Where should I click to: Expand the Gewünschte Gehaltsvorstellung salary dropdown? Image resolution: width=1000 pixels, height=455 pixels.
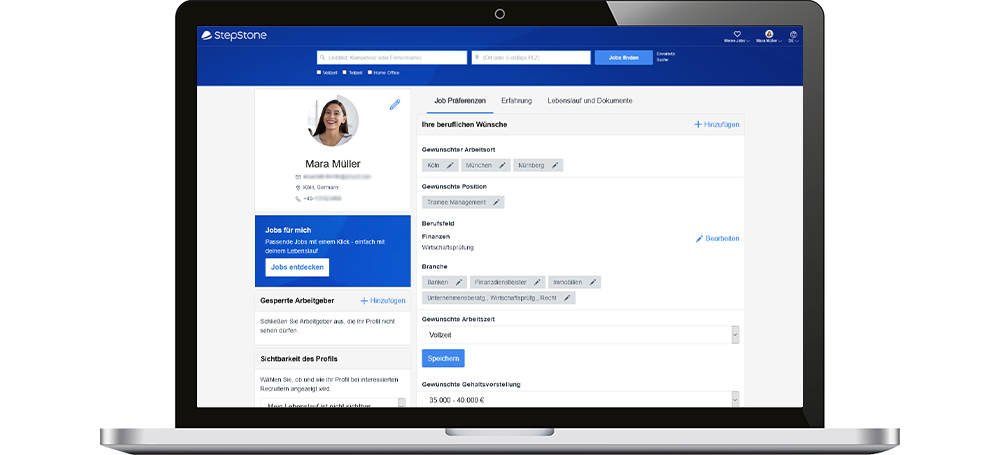[580, 399]
